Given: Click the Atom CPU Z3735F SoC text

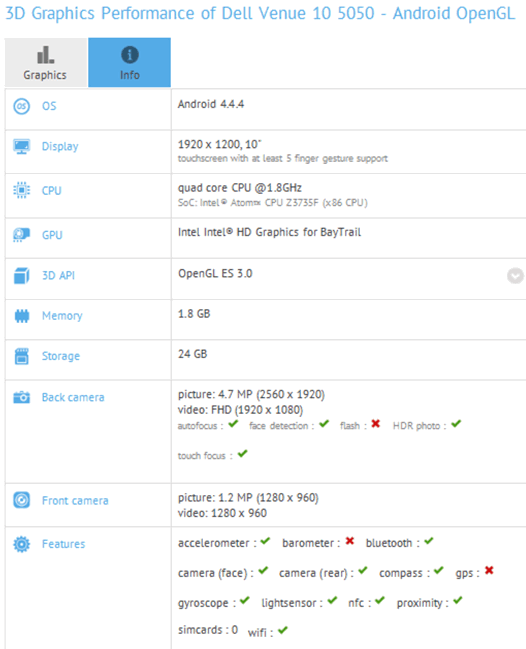Looking at the screenshot, I should click(273, 203).
